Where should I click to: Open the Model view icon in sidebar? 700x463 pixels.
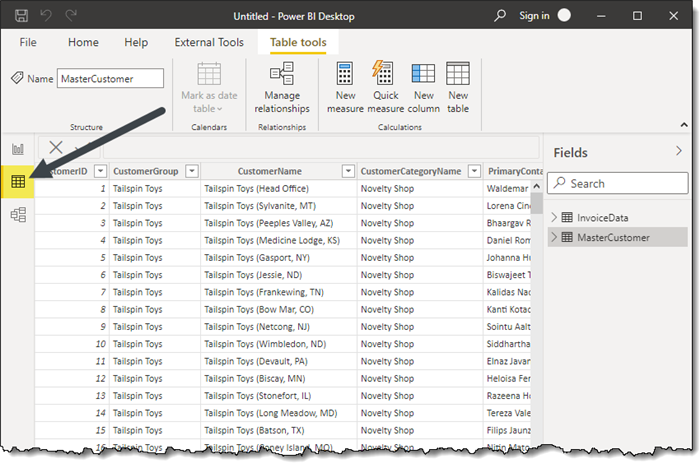coord(17,215)
